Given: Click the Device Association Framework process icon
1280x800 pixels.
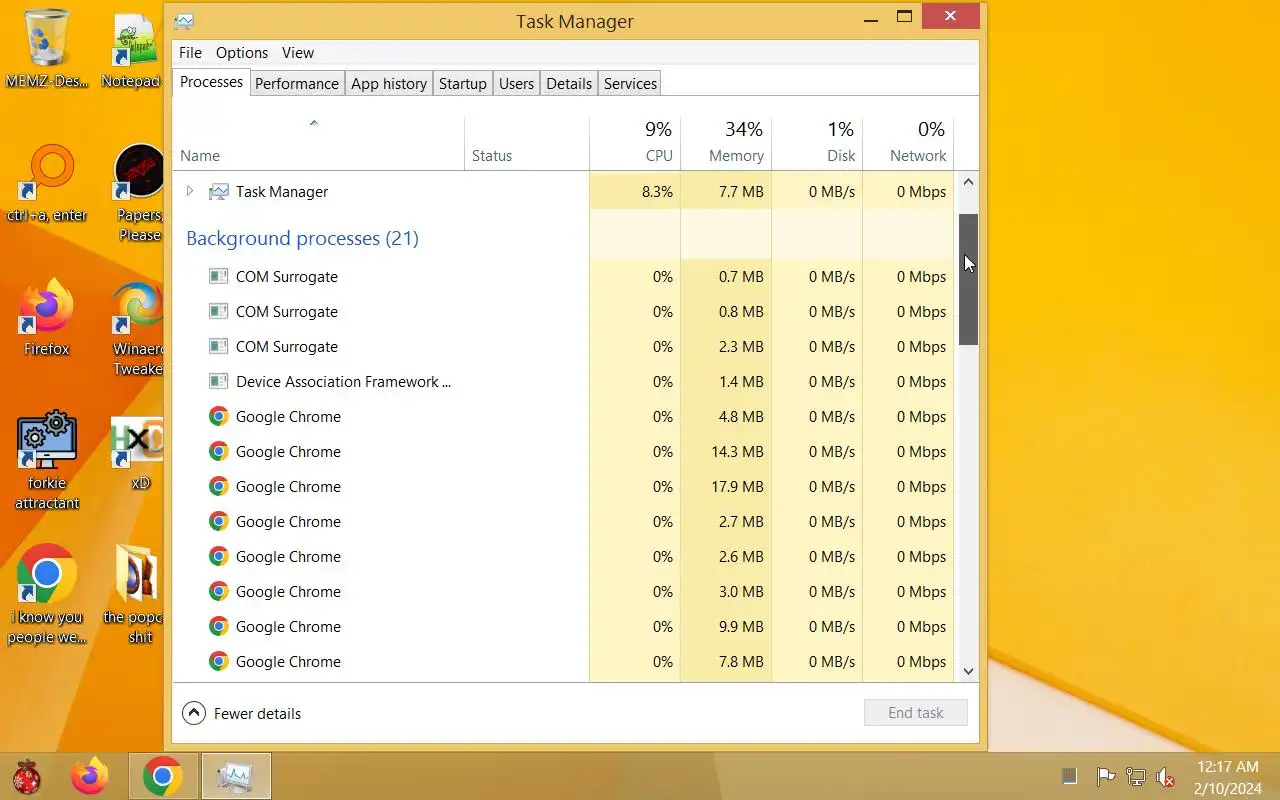Looking at the screenshot, I should [218, 381].
